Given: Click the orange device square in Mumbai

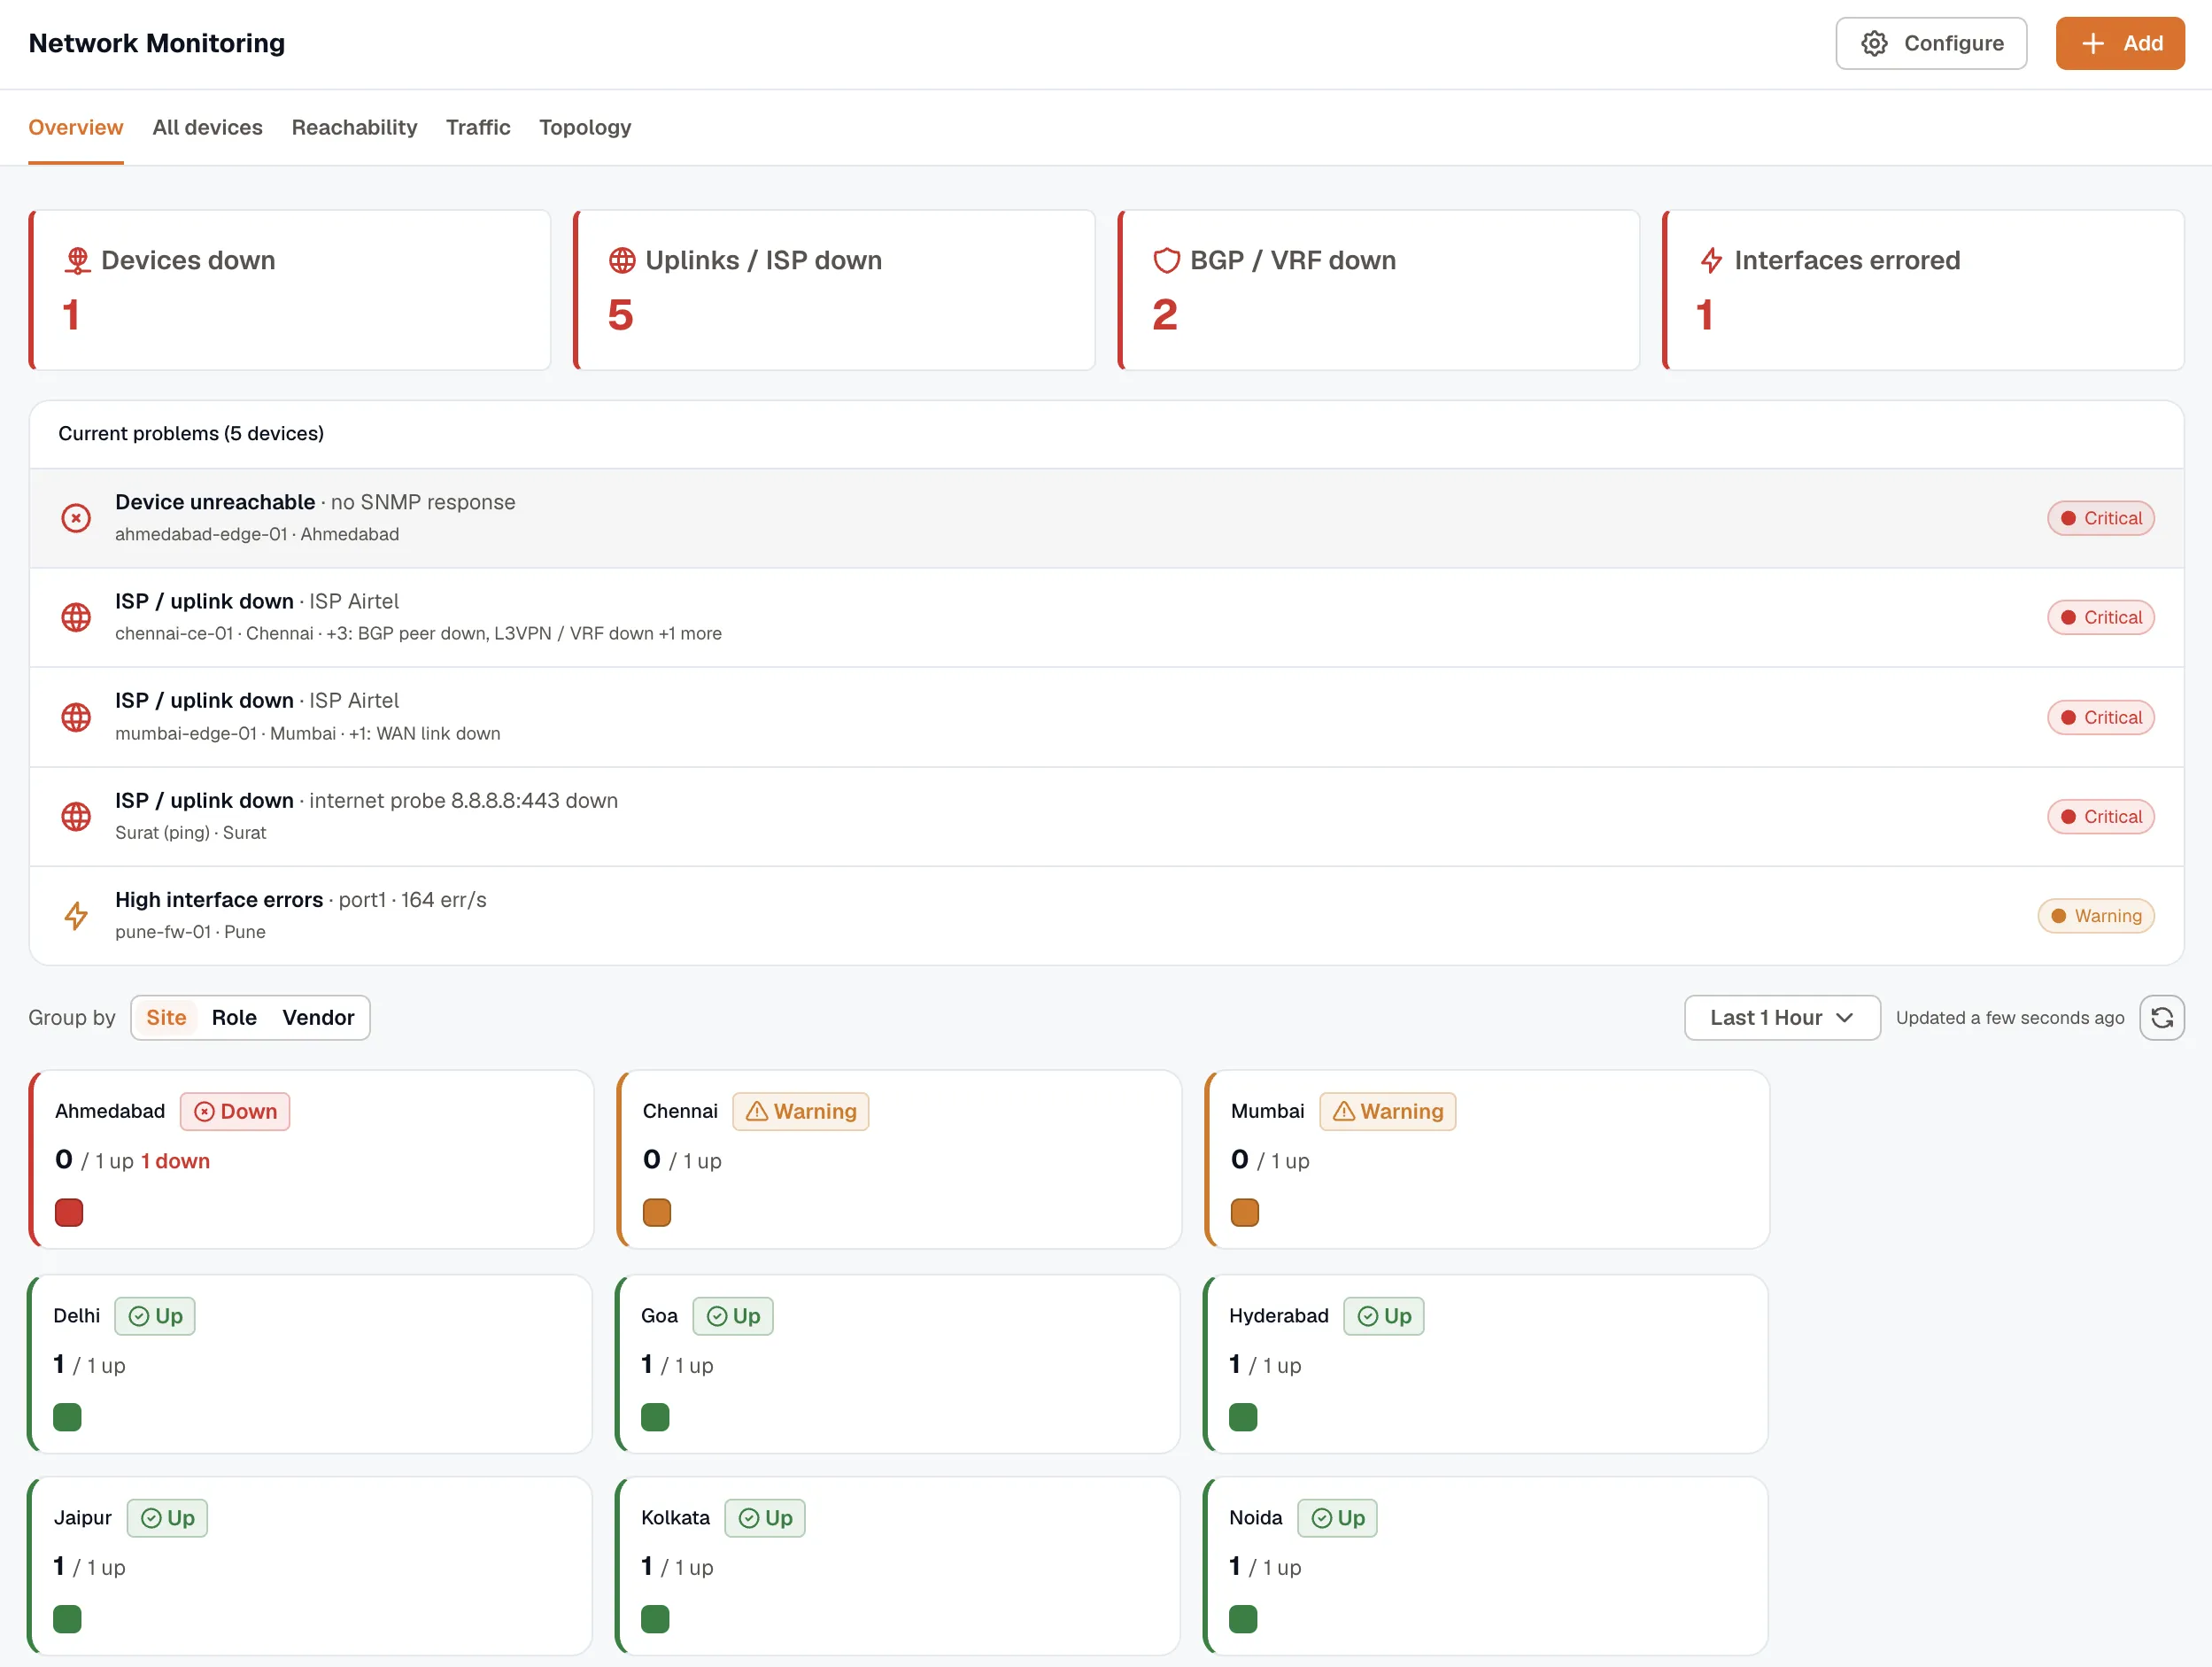Looking at the screenshot, I should pyautogui.click(x=1245, y=1212).
